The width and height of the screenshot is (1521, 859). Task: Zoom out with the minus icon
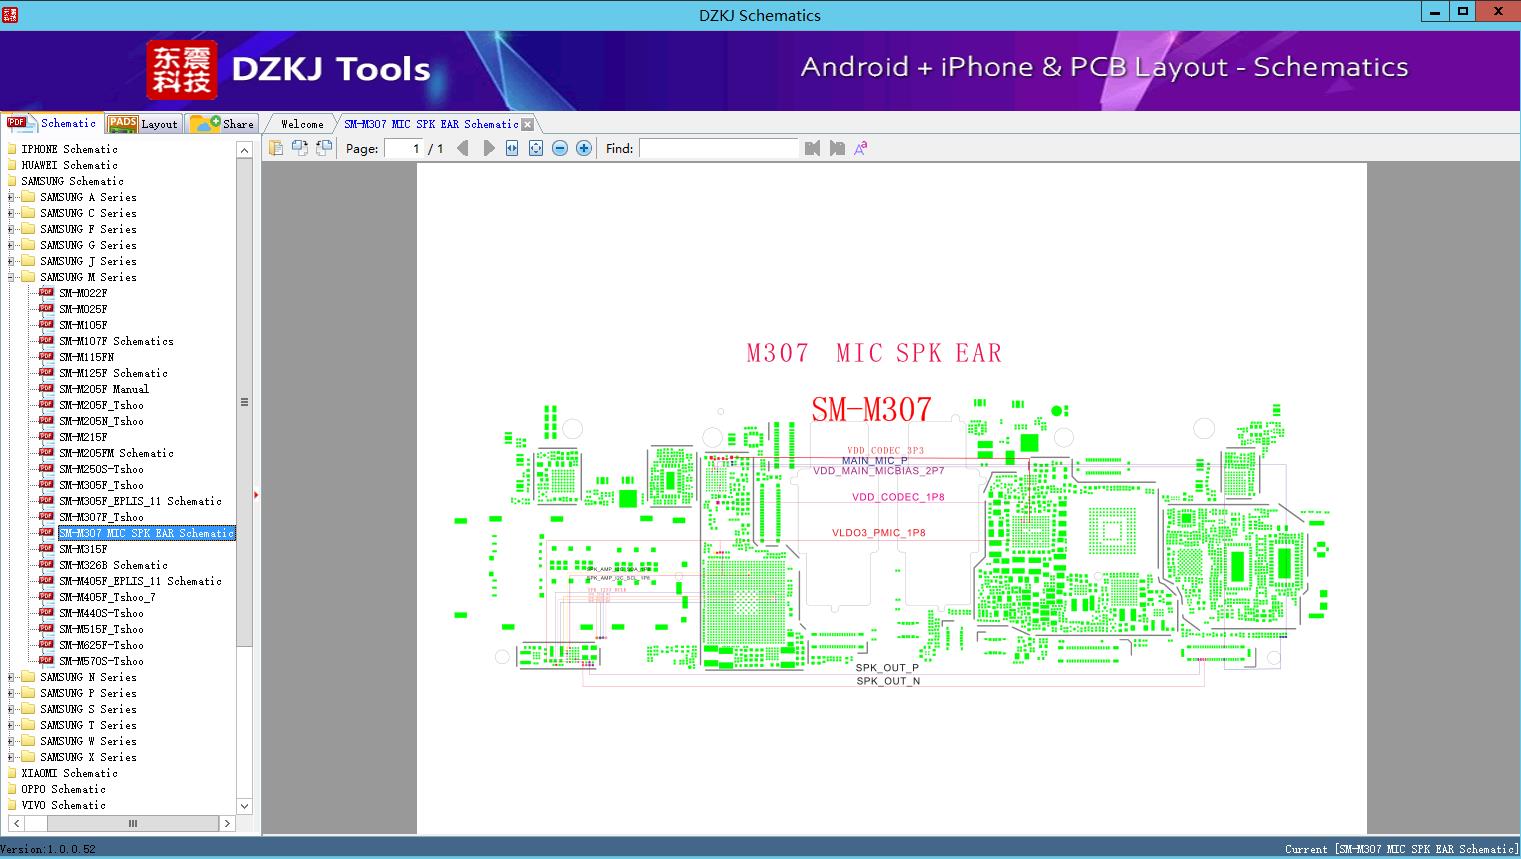point(560,148)
